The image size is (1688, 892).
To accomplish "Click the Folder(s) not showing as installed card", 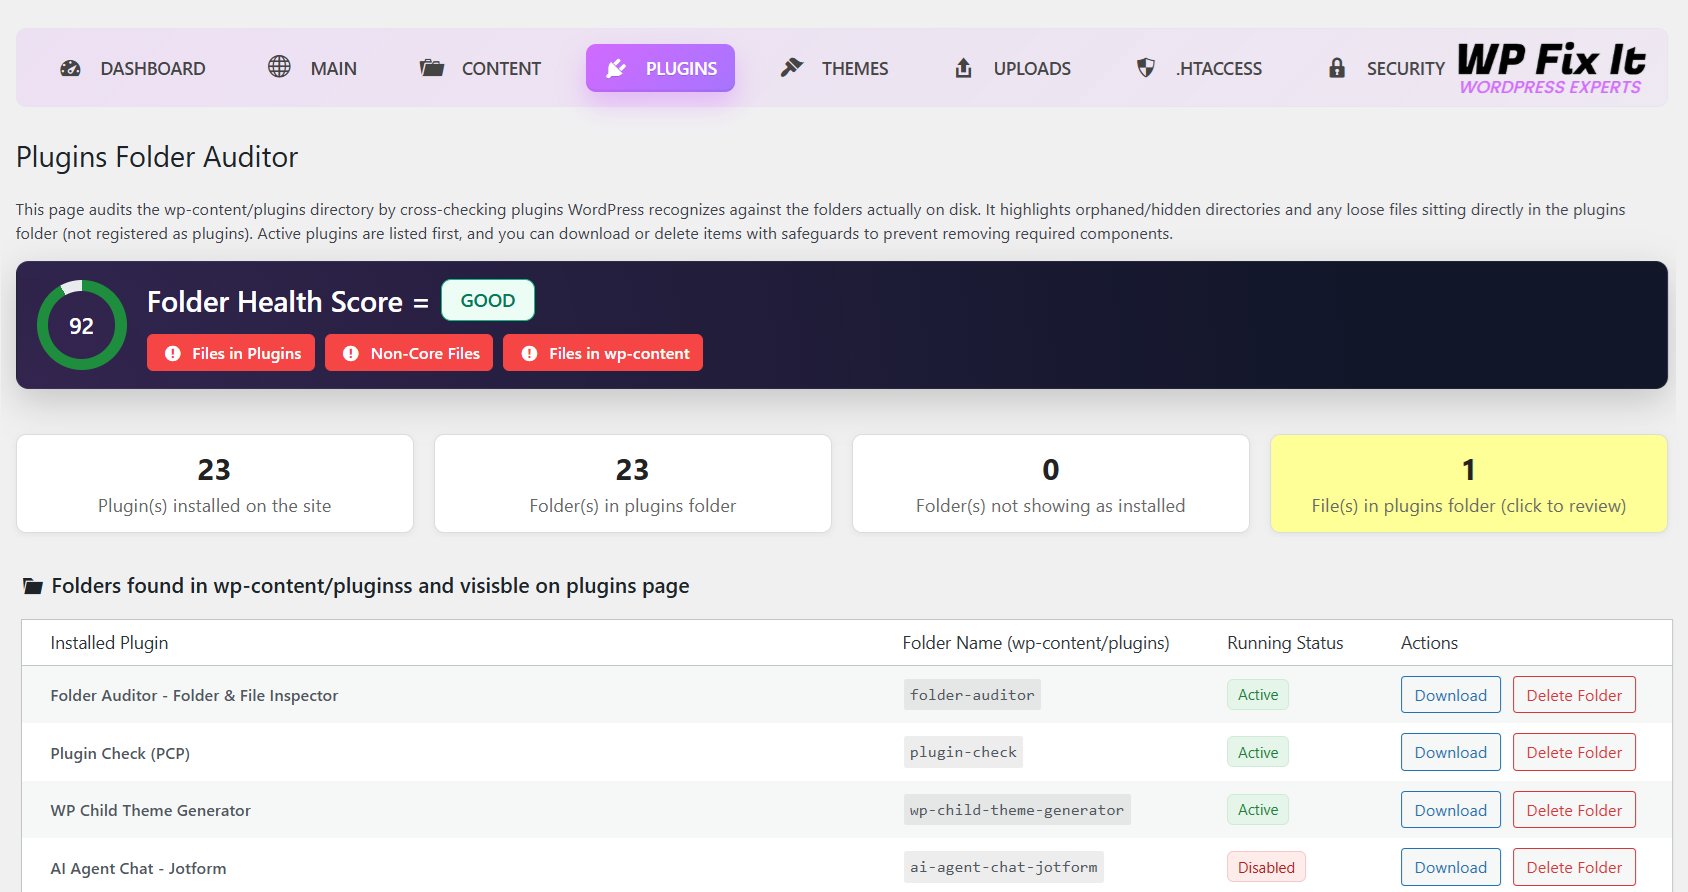I will point(1051,483).
